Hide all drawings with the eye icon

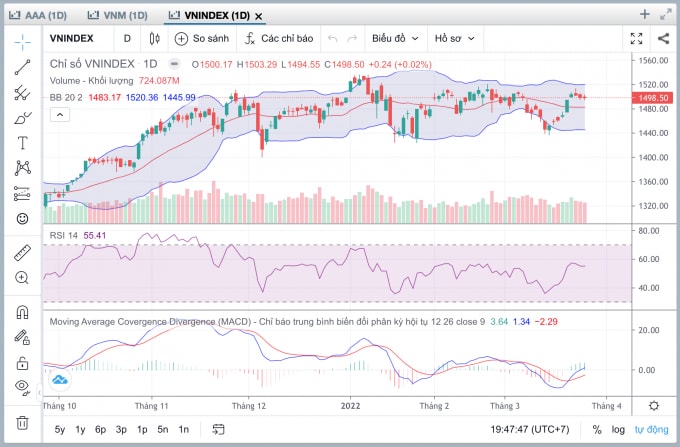[x=22, y=387]
